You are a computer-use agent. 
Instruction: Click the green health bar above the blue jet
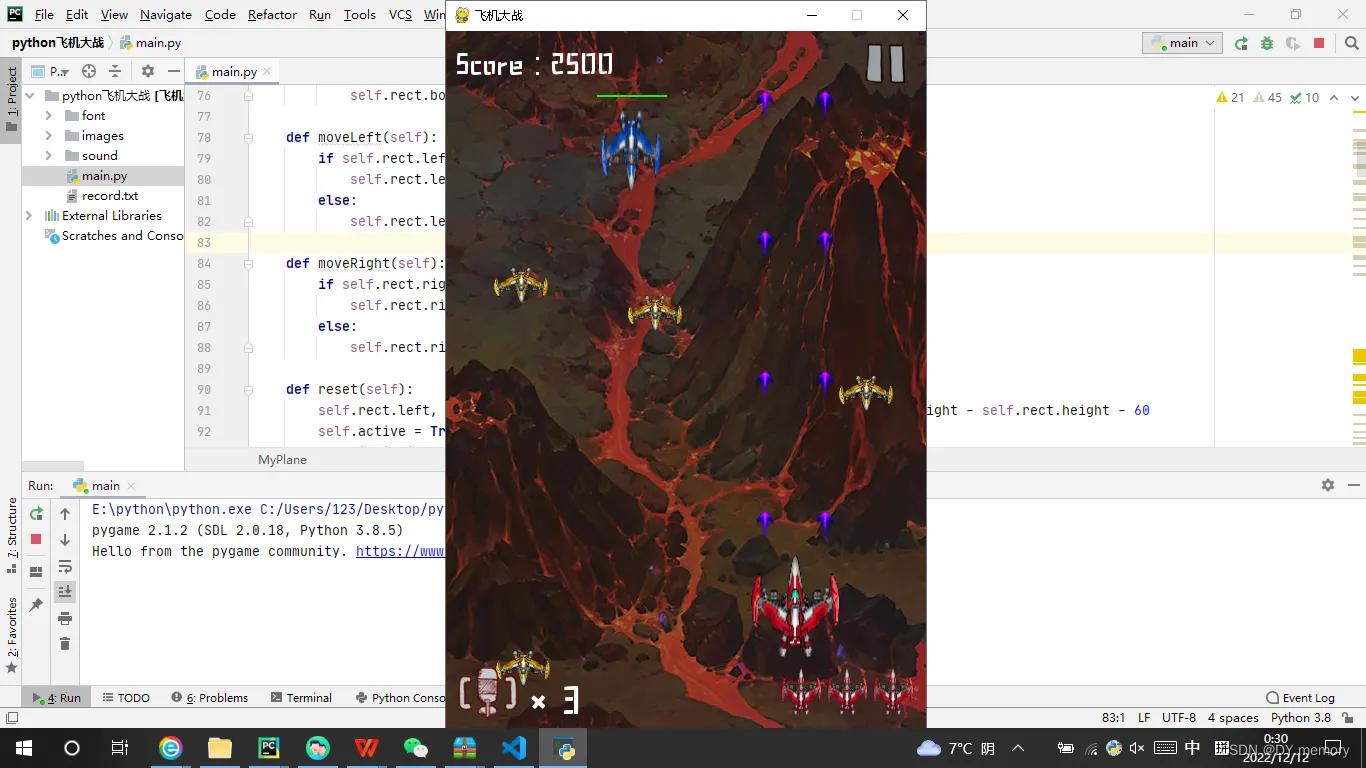[x=631, y=95]
